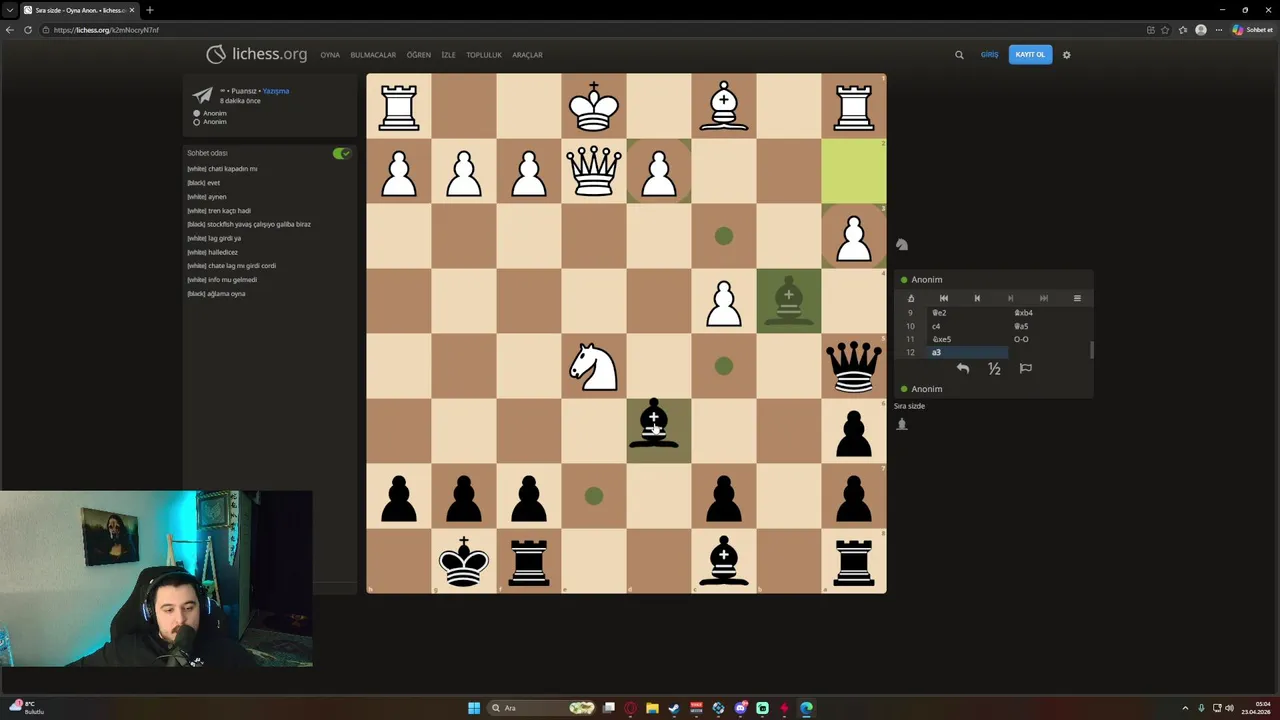Step forward one move in move list
Screen dimensions: 1280x720
point(1010,298)
